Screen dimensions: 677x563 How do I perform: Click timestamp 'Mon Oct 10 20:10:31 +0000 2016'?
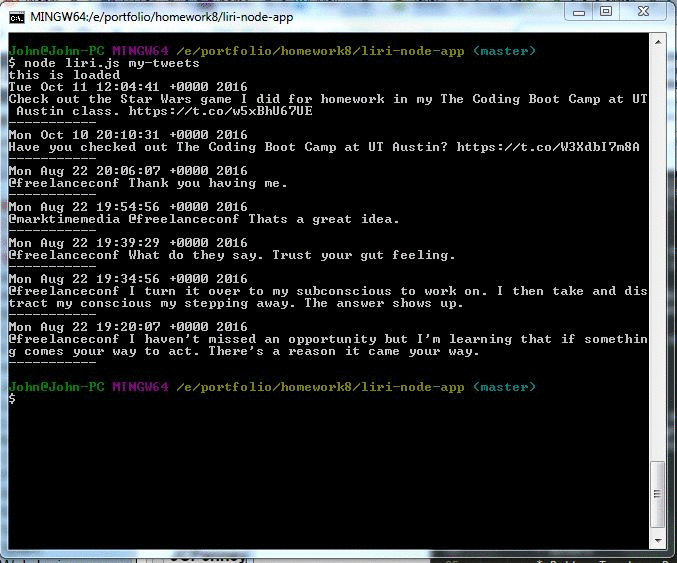pyautogui.click(x=128, y=135)
